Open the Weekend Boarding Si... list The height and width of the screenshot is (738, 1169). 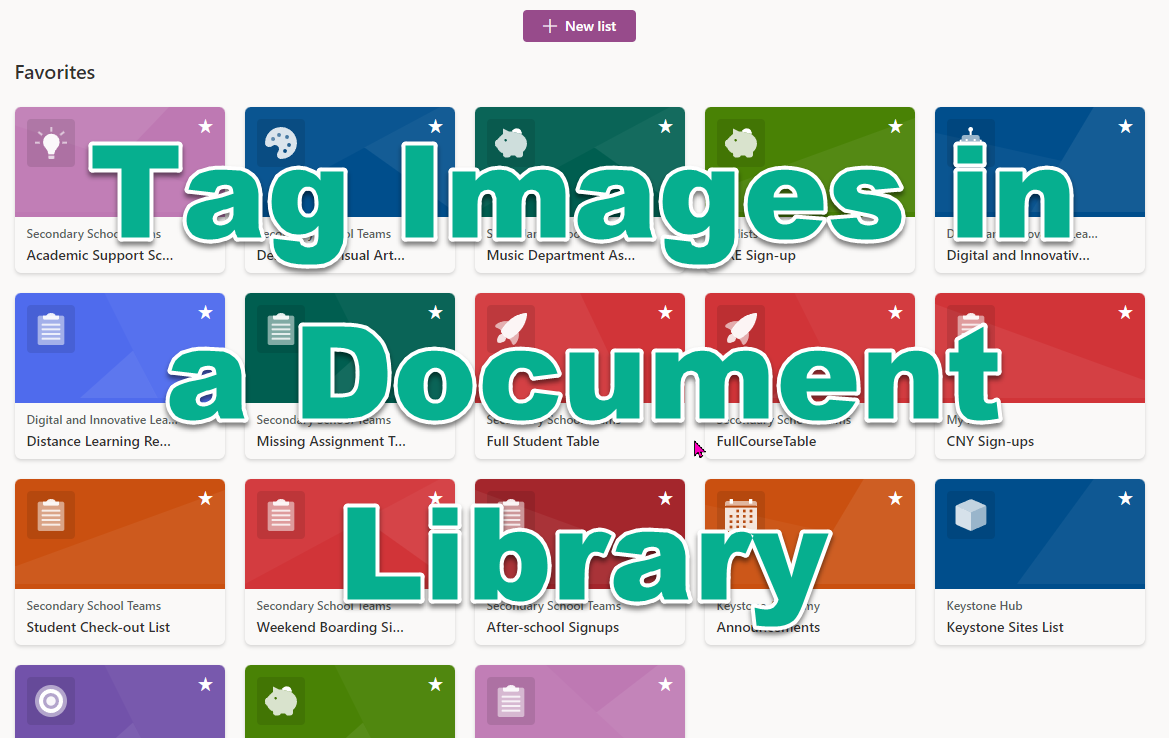coord(330,627)
